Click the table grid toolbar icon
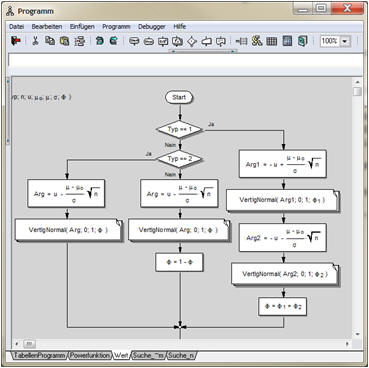The height and width of the screenshot is (368, 369). coord(272,41)
